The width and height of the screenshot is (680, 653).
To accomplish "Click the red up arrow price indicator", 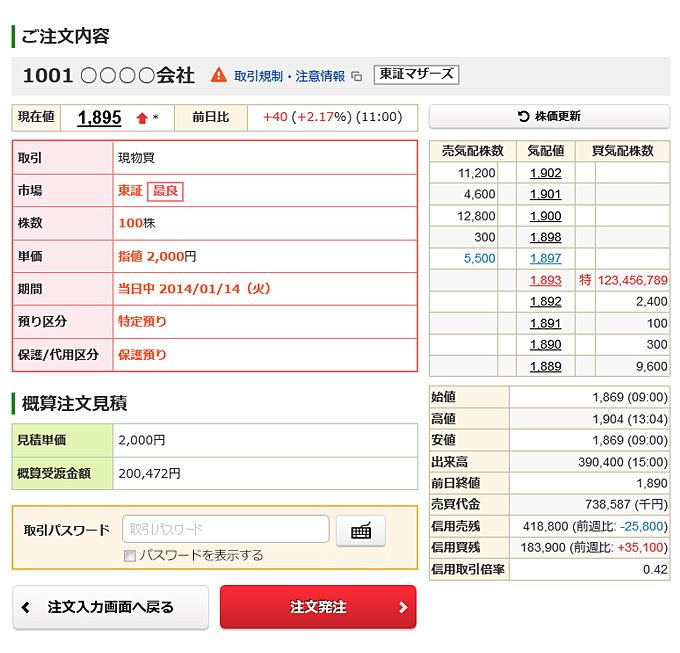I will point(142,118).
